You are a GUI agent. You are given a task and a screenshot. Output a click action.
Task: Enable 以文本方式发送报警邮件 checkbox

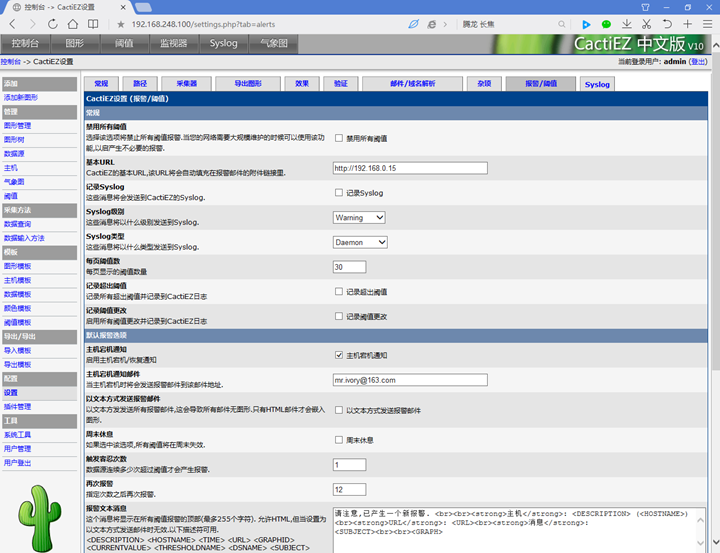click(x=339, y=410)
